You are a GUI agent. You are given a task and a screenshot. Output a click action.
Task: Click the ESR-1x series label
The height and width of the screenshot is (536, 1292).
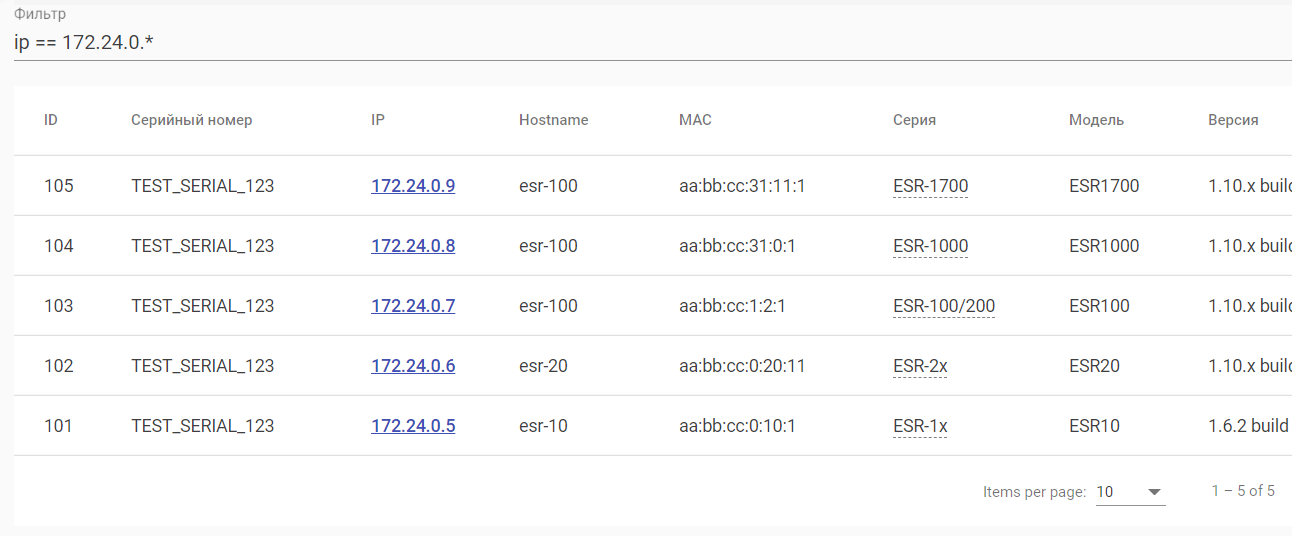pos(920,426)
